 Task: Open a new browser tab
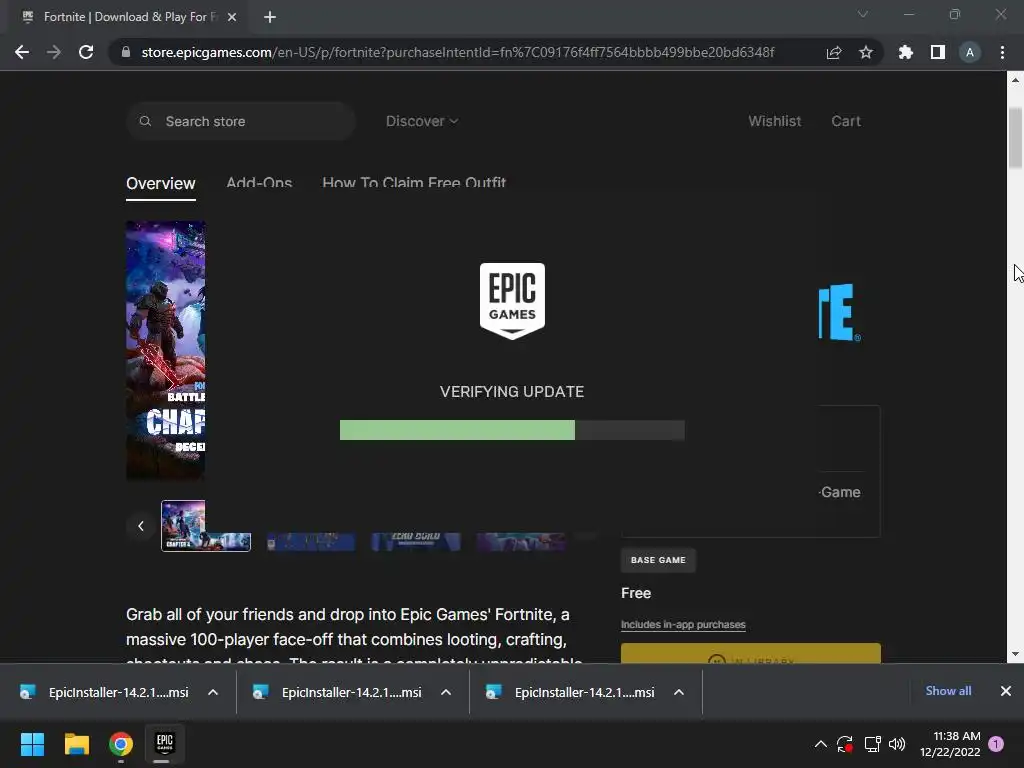tap(270, 17)
